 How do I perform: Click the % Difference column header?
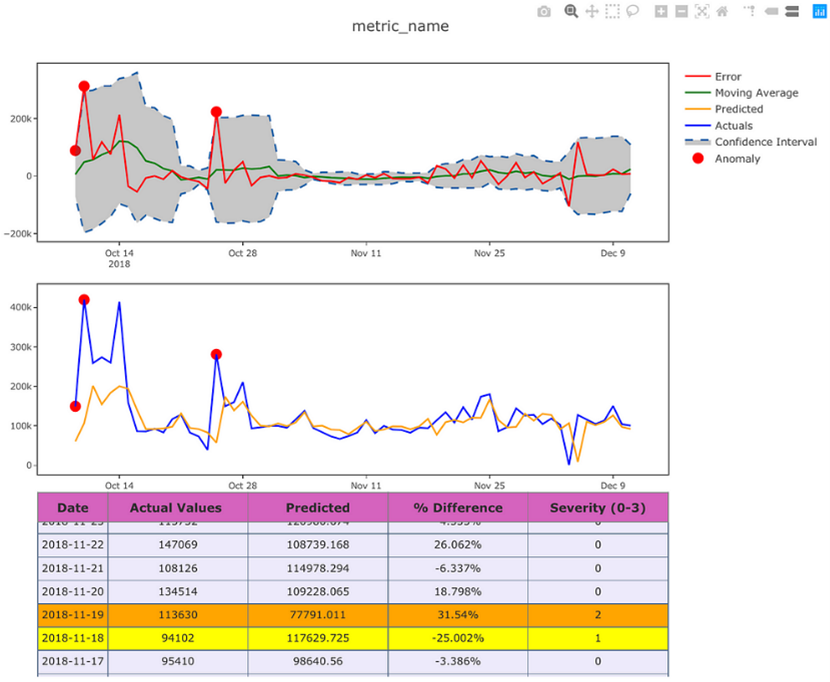coord(457,507)
